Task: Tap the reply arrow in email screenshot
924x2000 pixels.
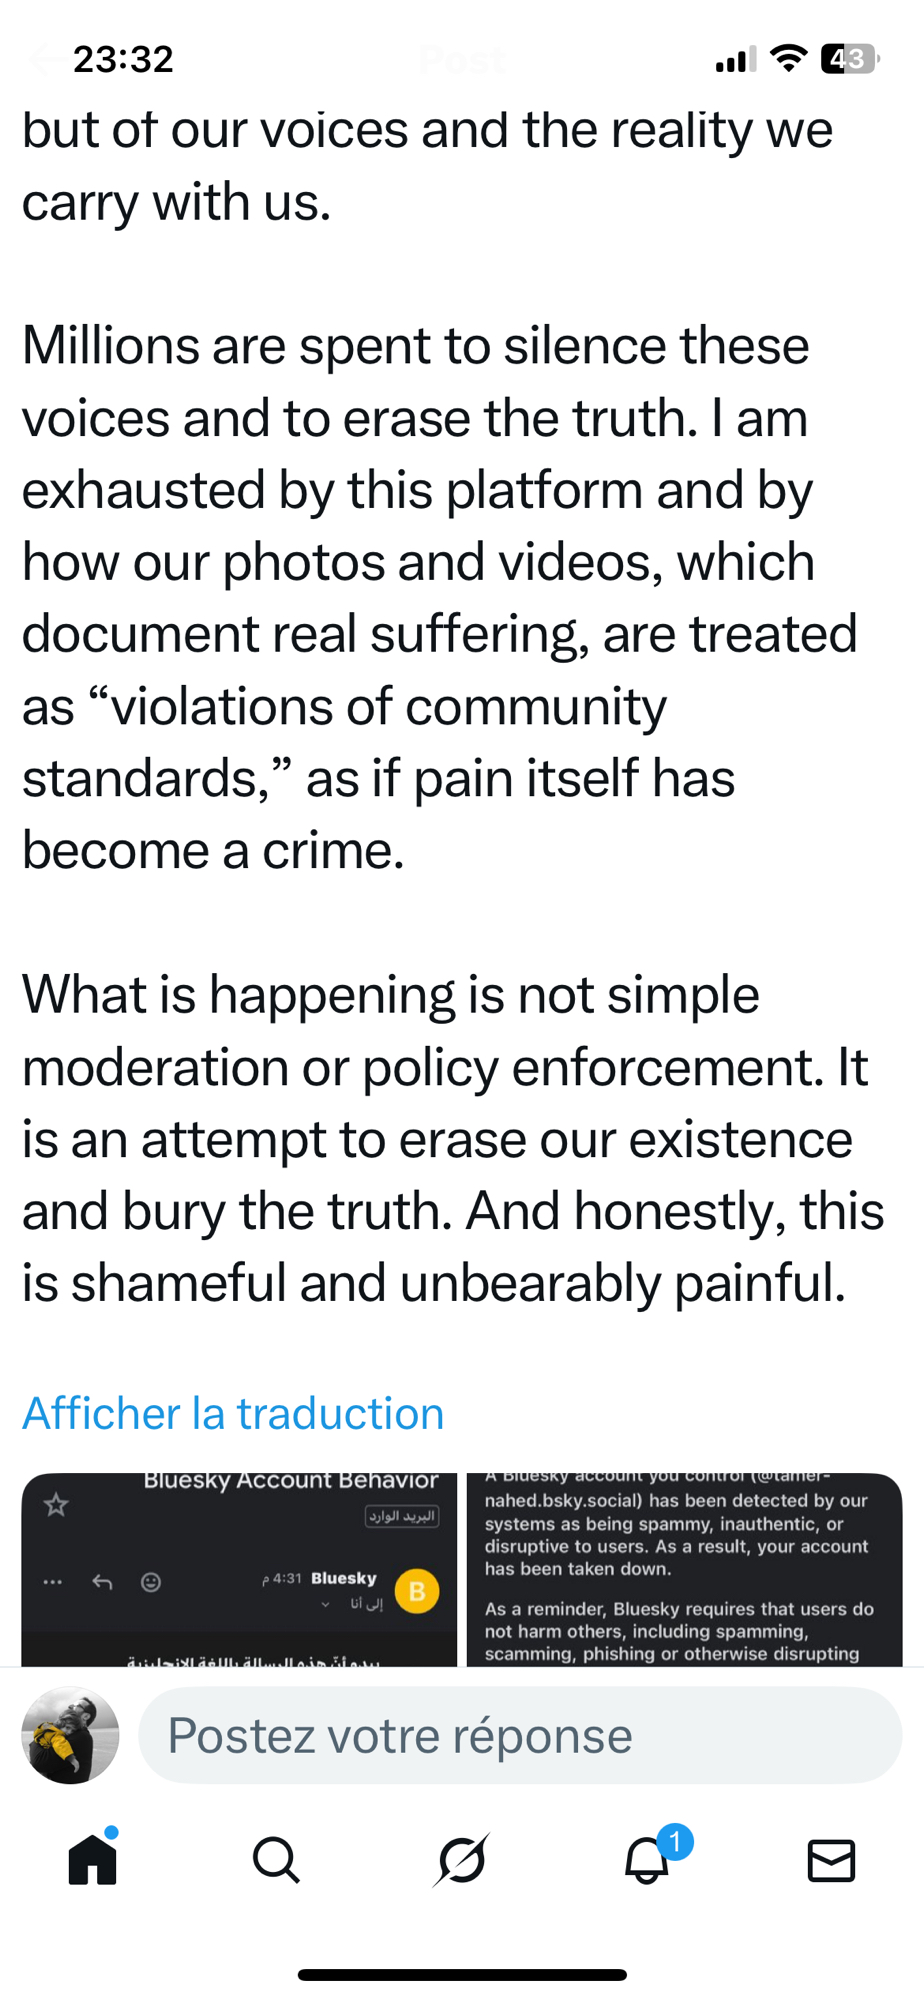Action: [x=102, y=1582]
